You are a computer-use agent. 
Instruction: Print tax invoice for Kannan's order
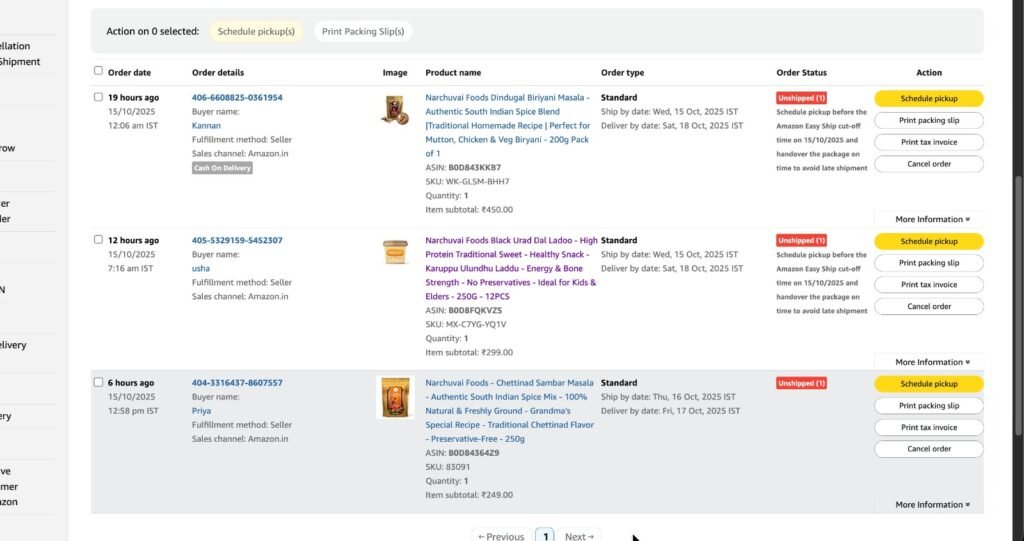point(929,142)
